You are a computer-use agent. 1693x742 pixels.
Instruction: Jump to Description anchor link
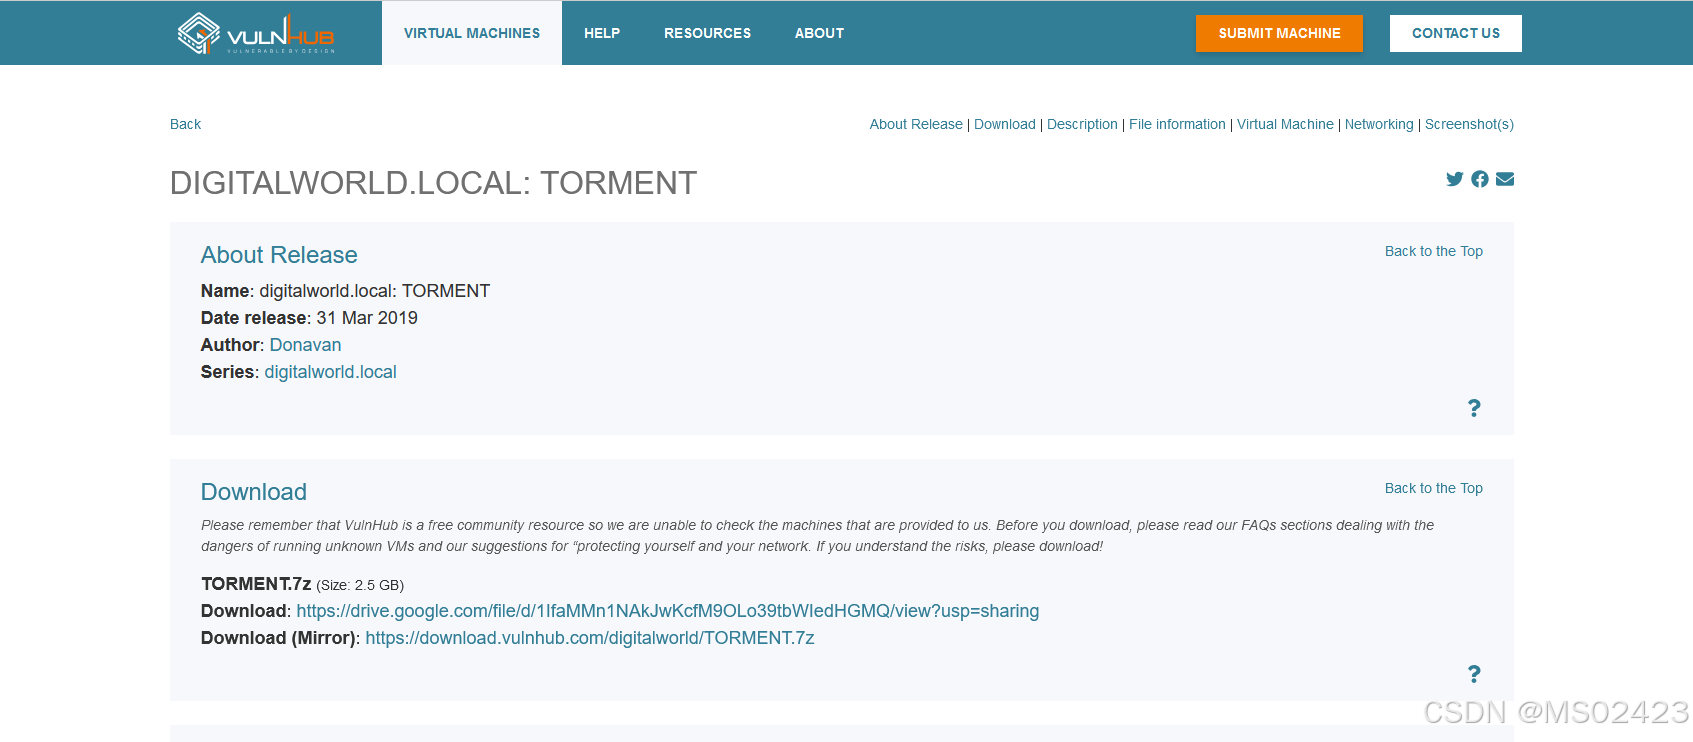pyautogui.click(x=1082, y=124)
